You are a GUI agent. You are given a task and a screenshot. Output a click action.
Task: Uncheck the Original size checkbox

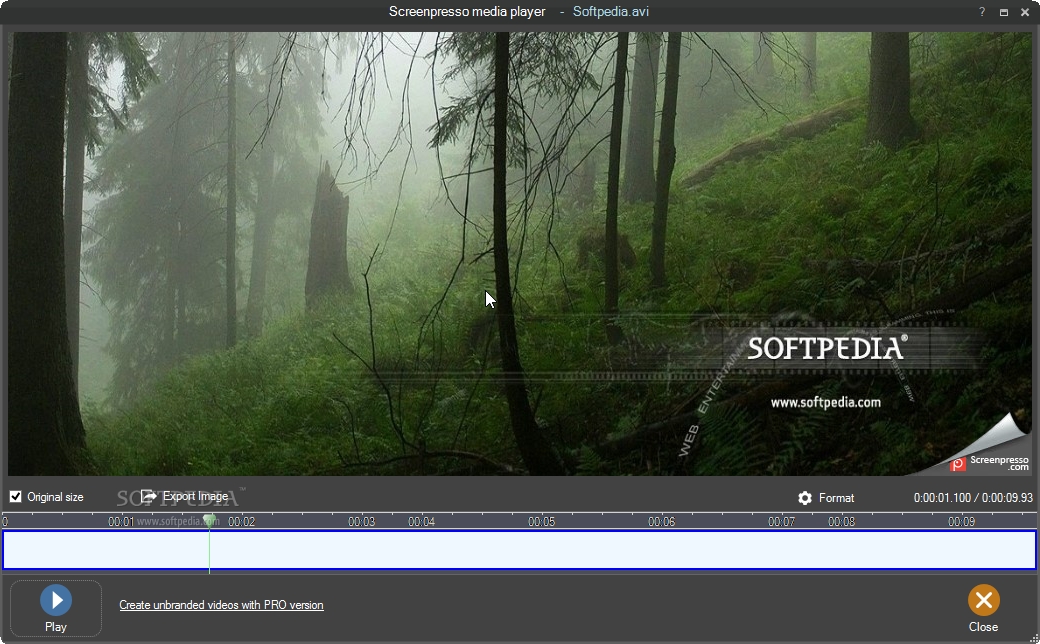(15, 497)
